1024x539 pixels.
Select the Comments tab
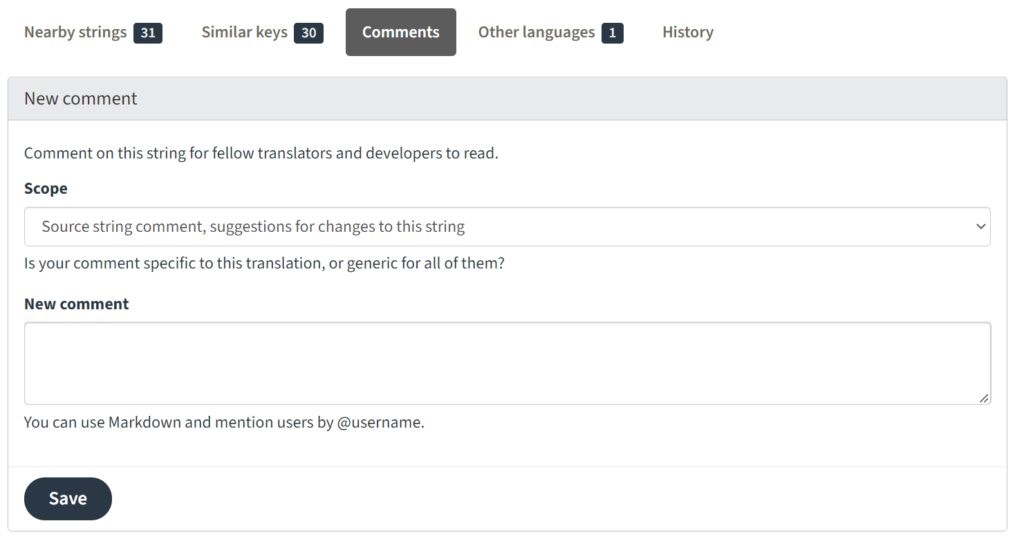pos(401,32)
